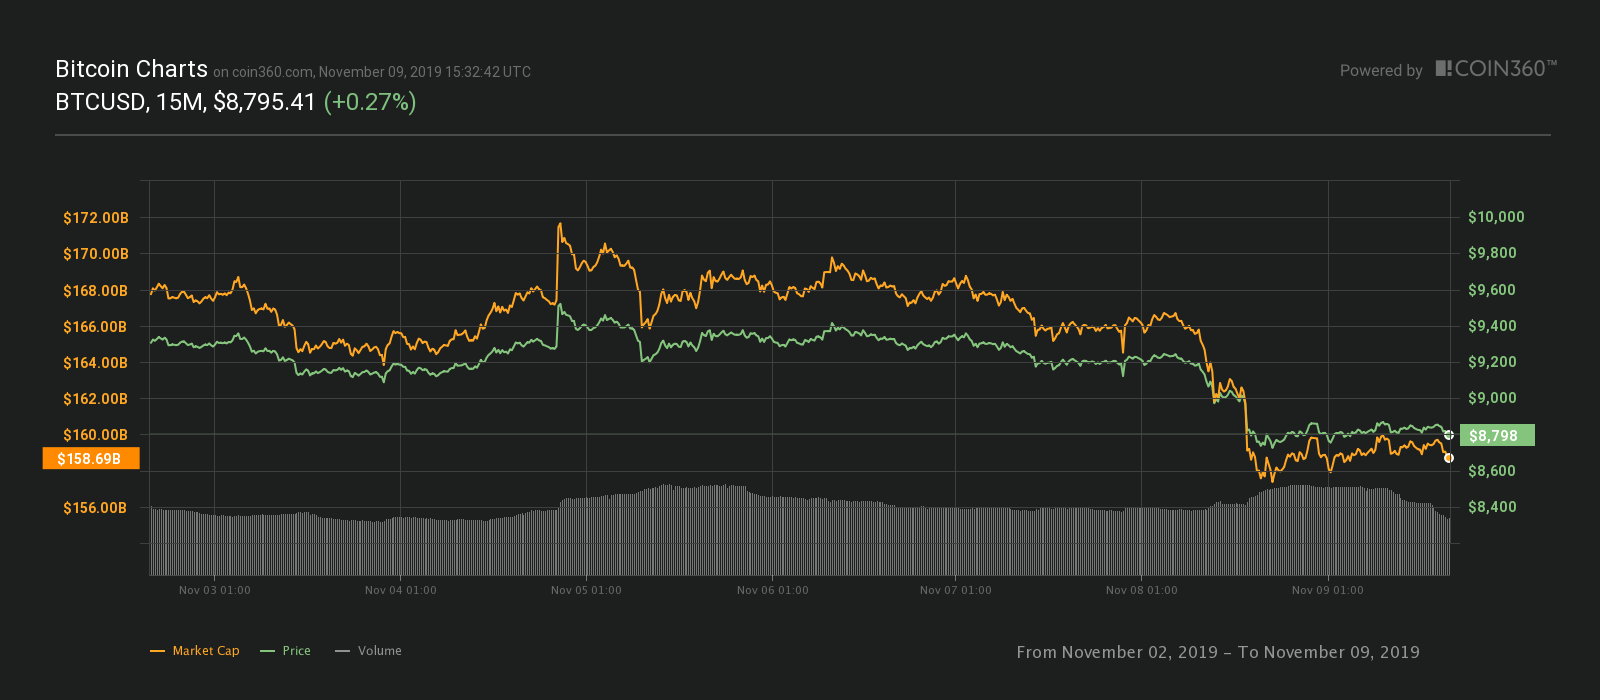Click the Nov 08 01:00 time label
Viewport: 1600px width, 700px height.
tap(1142, 590)
